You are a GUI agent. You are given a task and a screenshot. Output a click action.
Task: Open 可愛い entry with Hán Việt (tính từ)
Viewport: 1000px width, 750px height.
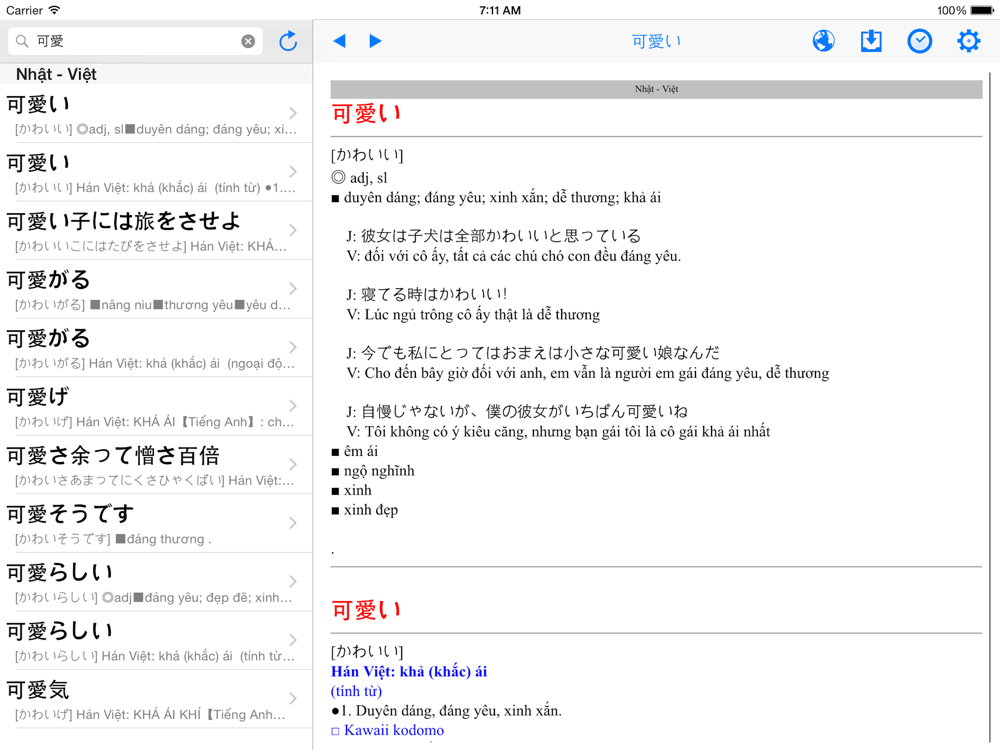tap(156, 172)
